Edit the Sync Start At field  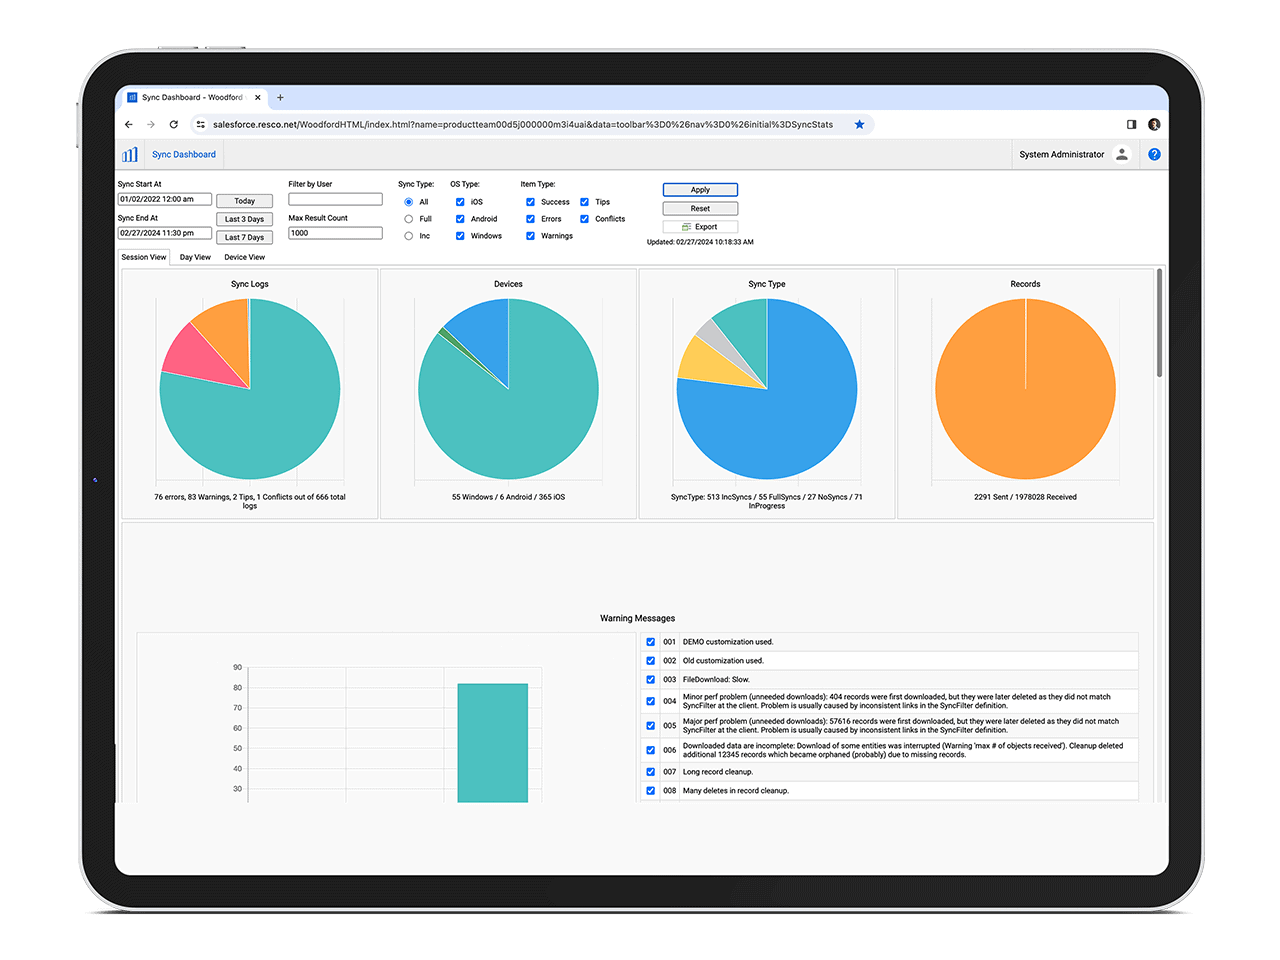[165, 199]
